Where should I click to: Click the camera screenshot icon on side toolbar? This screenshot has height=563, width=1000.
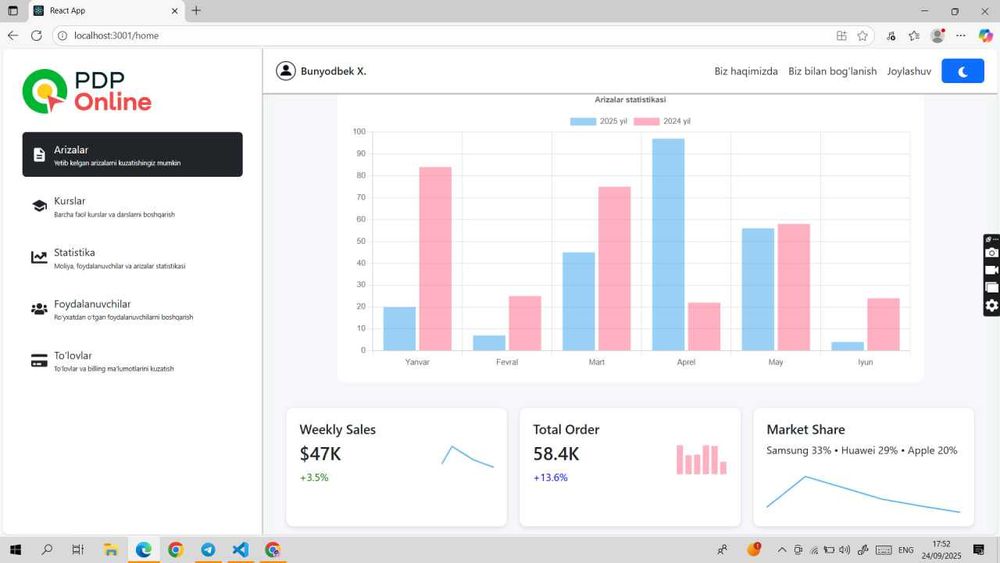point(991,253)
